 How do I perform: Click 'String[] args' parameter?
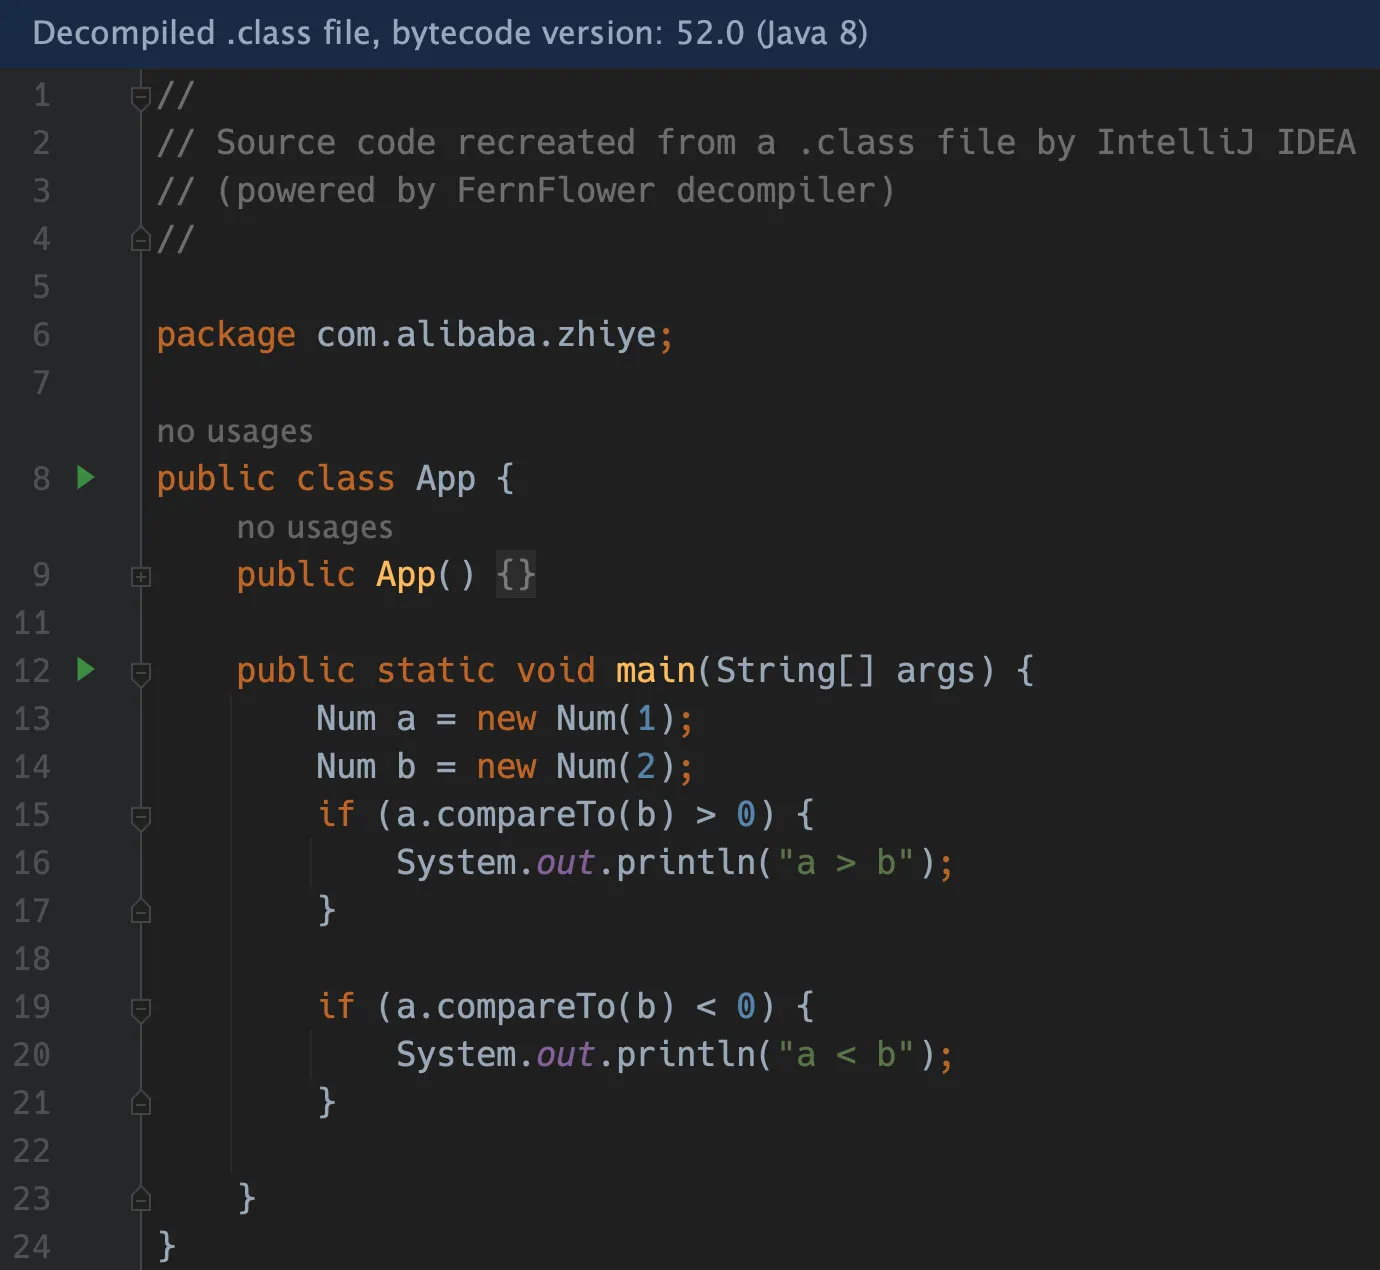pyautogui.click(x=846, y=671)
